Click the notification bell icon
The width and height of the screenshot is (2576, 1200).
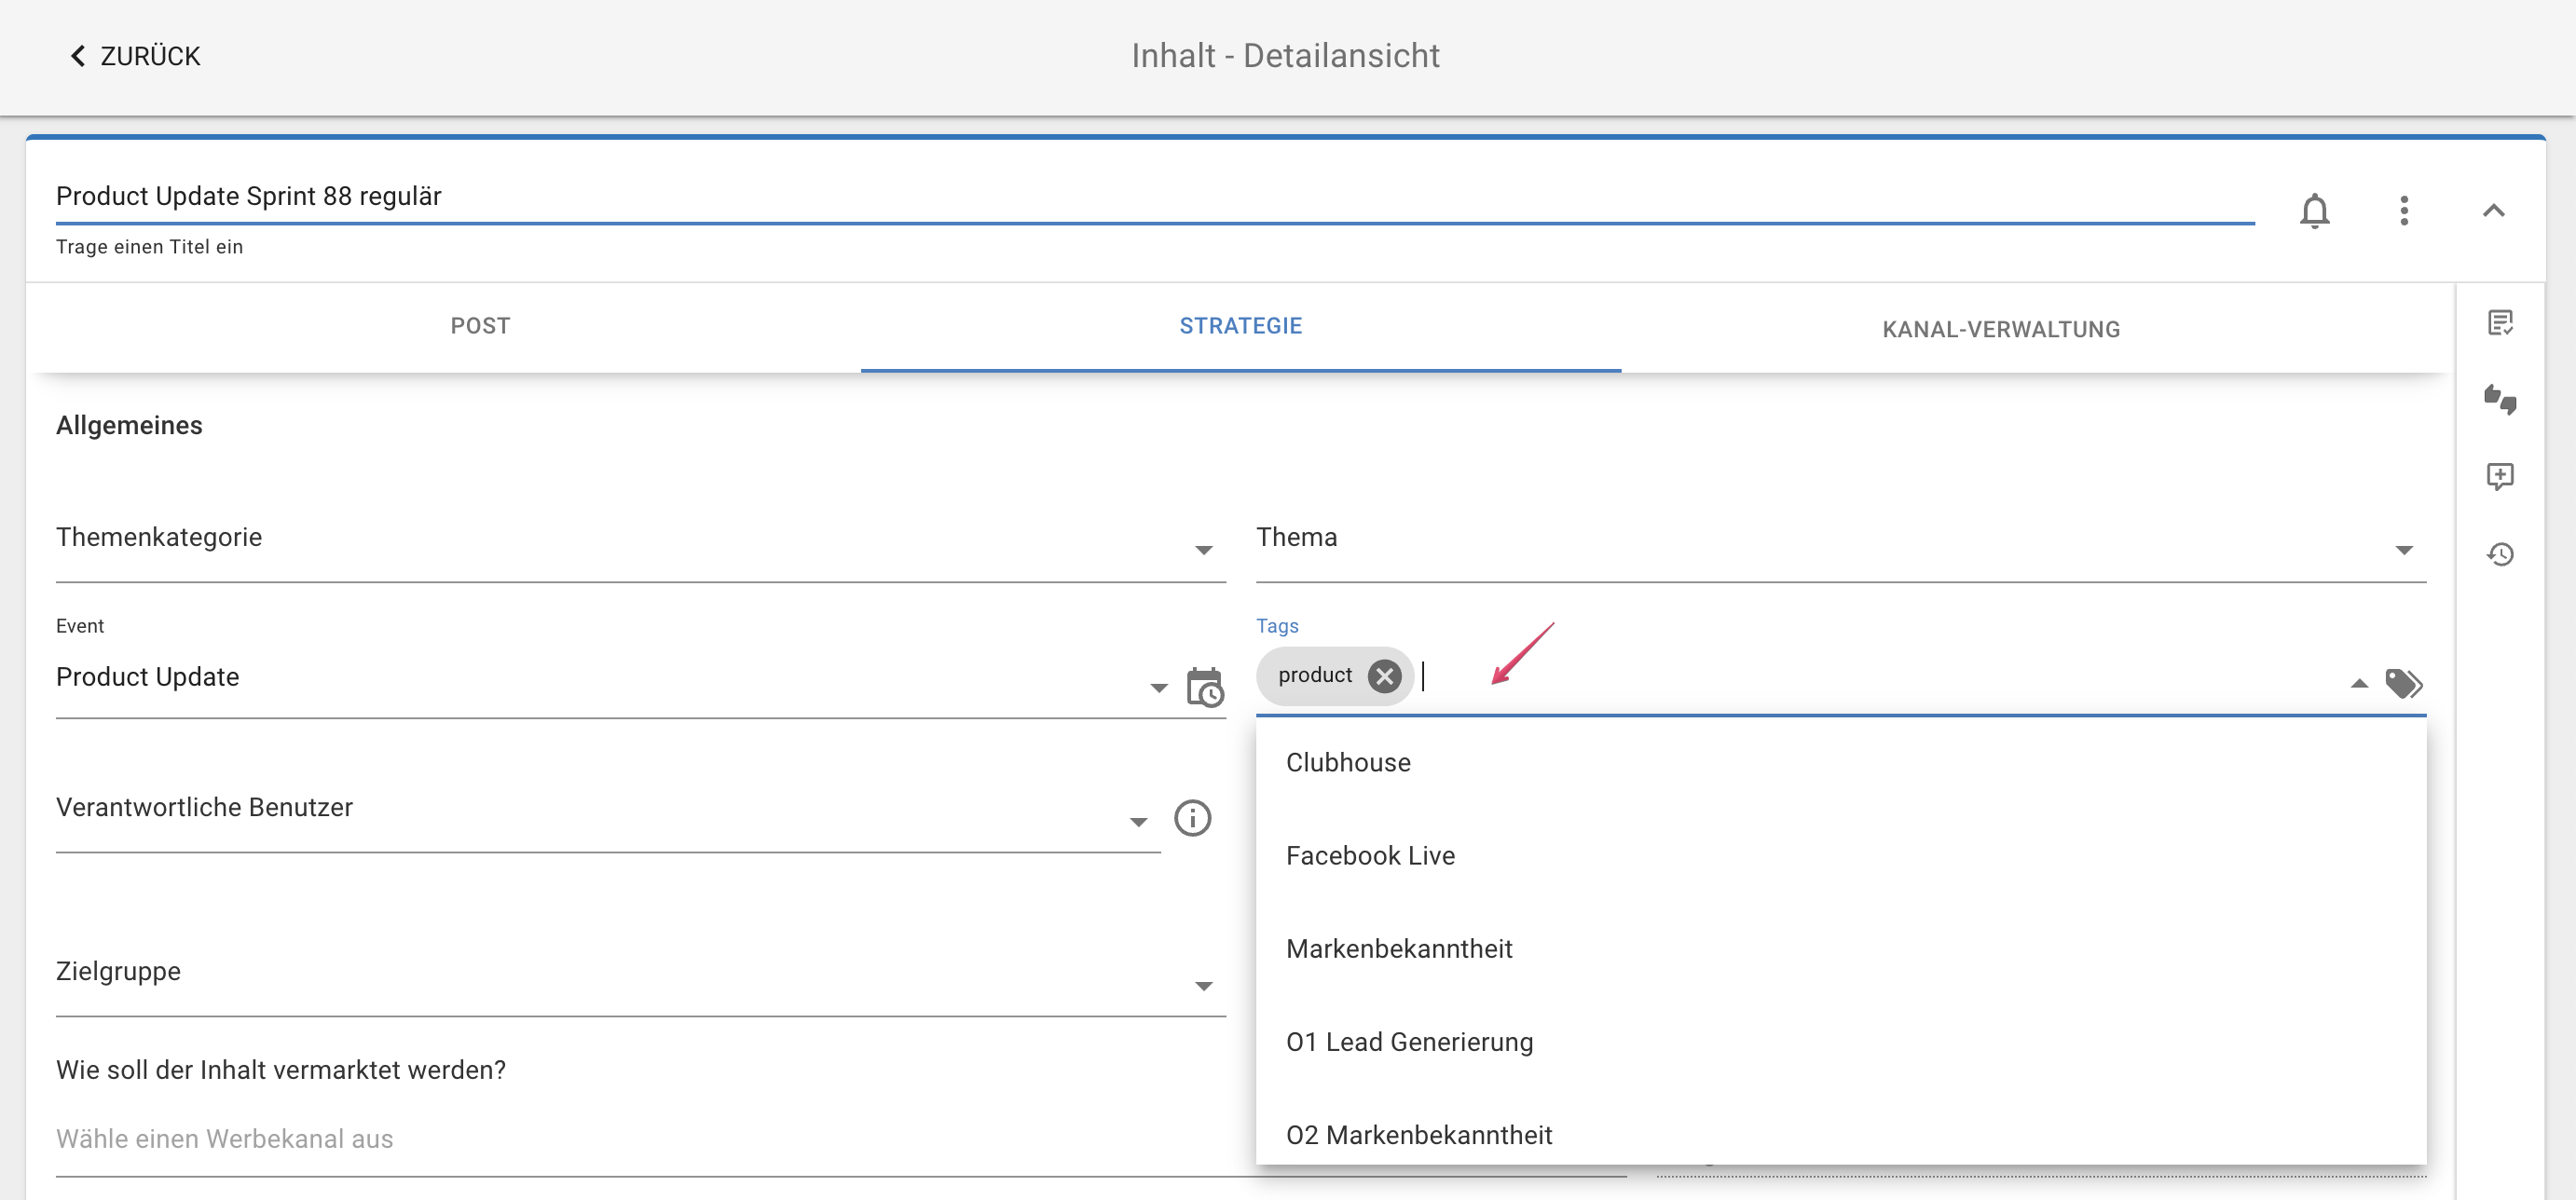pyautogui.click(x=2314, y=211)
